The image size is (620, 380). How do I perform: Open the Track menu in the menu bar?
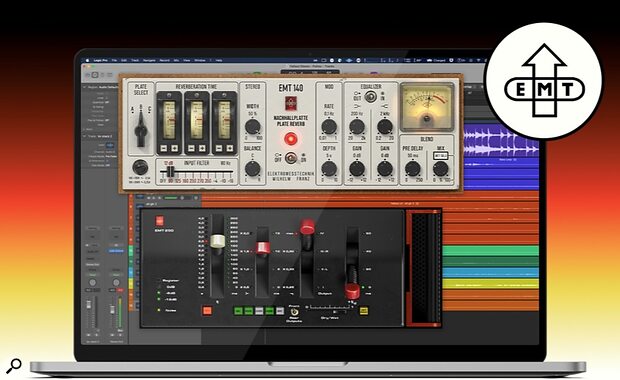coord(135,60)
